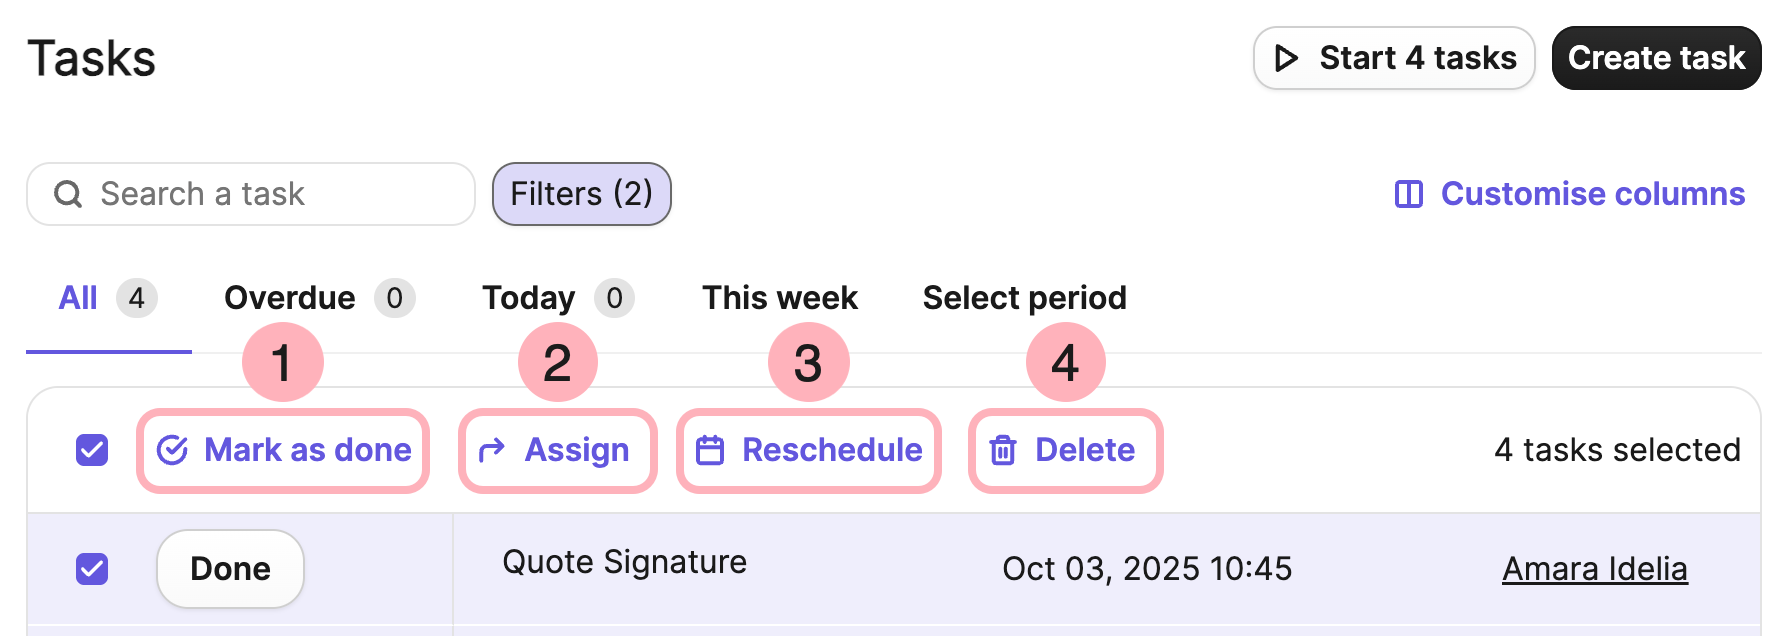Switch to the This week tab
Viewport: 1784px width, 636px height.
point(779,297)
